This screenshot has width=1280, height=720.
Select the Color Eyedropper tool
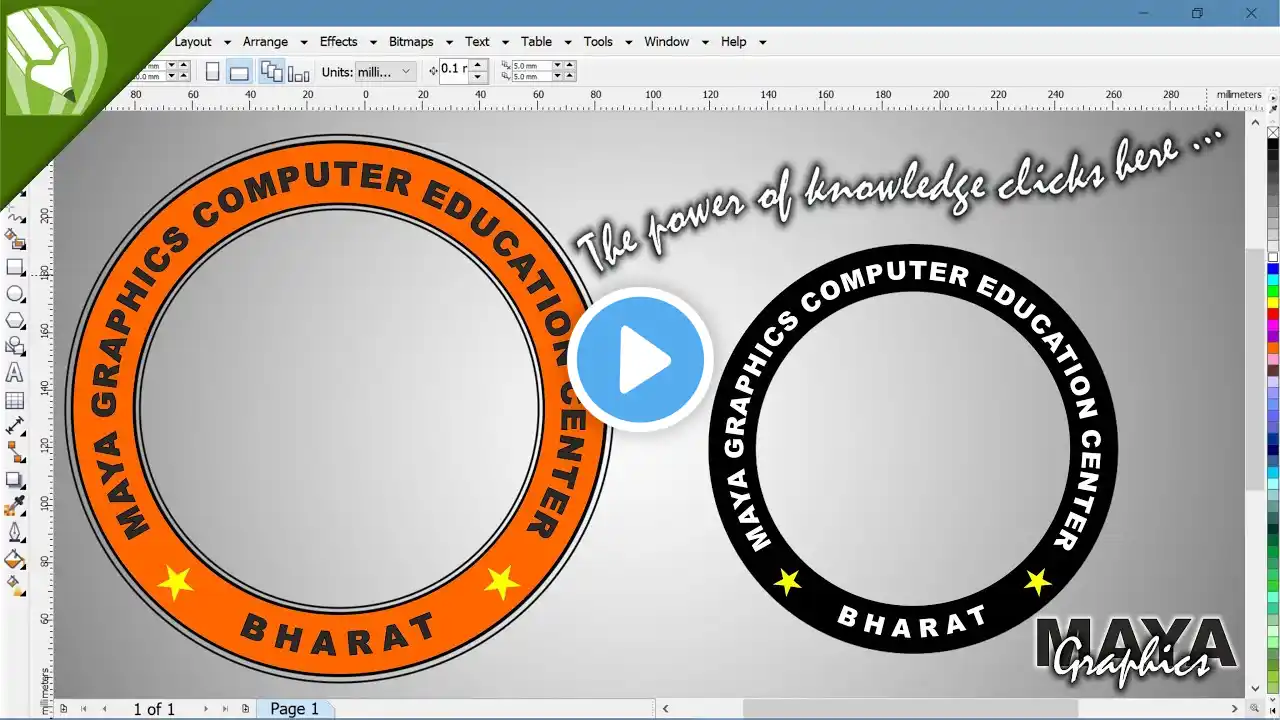coord(15,506)
